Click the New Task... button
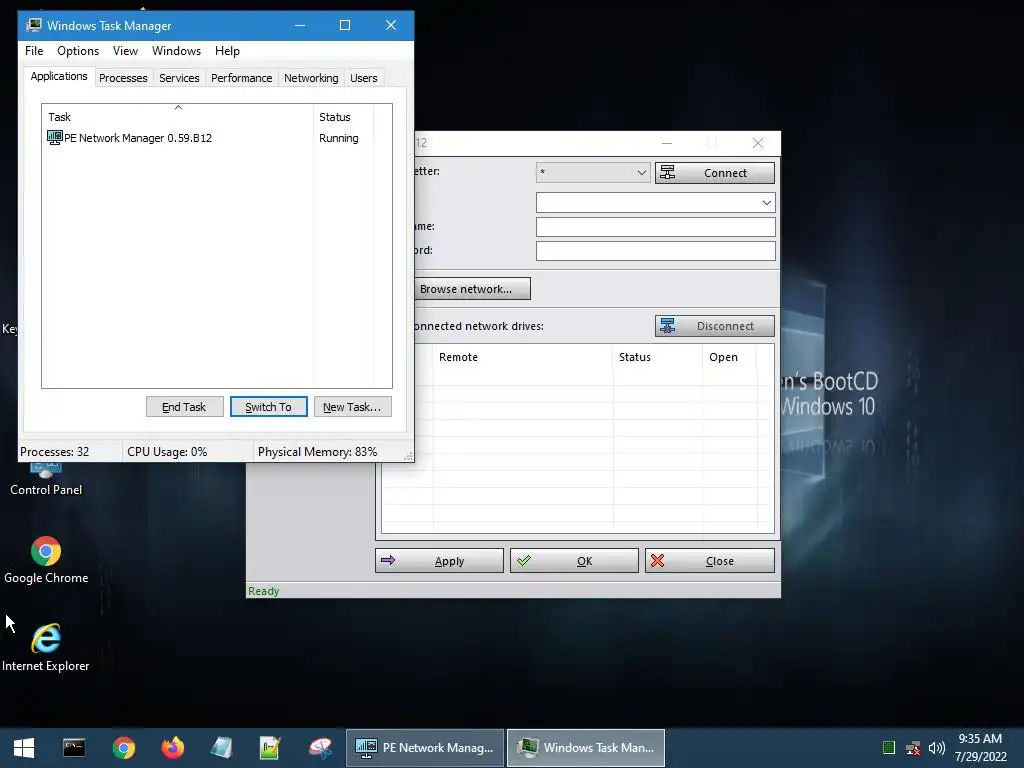Screen dimensions: 1024x768 pos(352,407)
